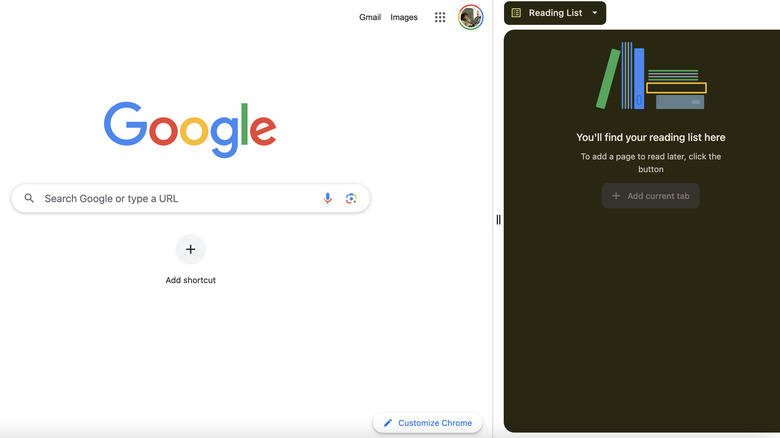
Task: Click the Customize Chrome button
Action: coord(427,423)
